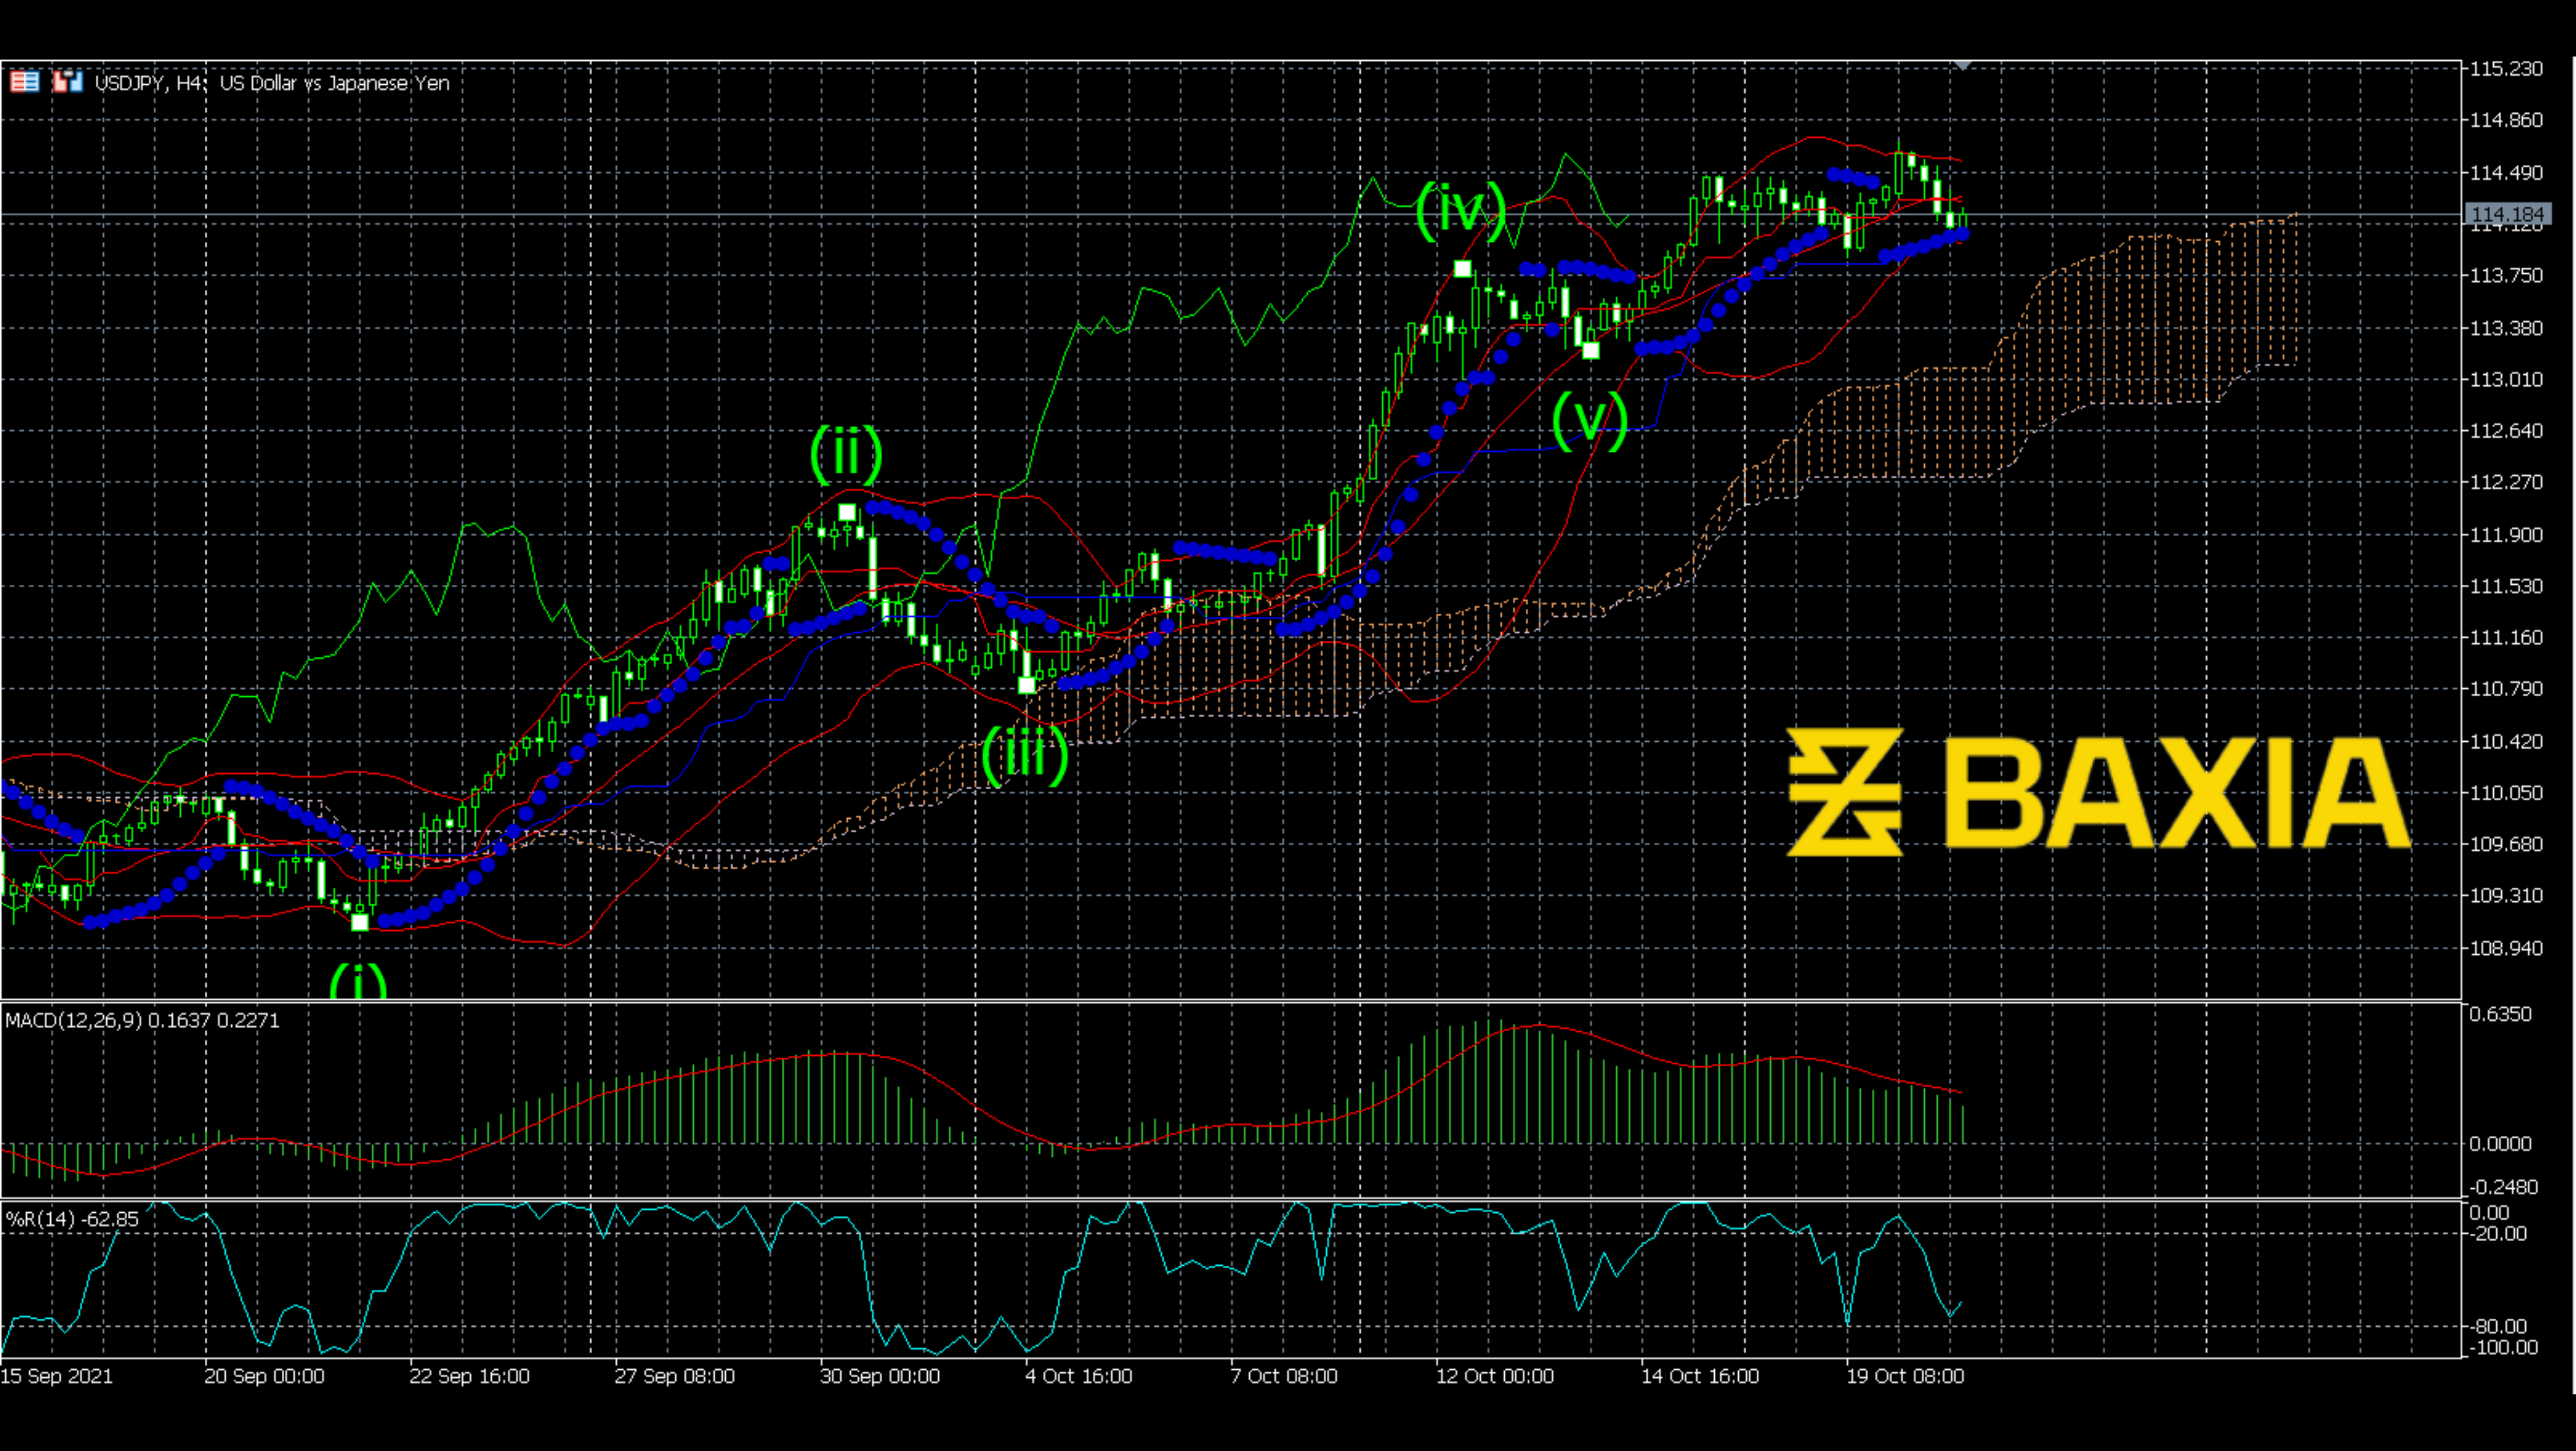Click the 111.900 price scale value

point(2506,535)
